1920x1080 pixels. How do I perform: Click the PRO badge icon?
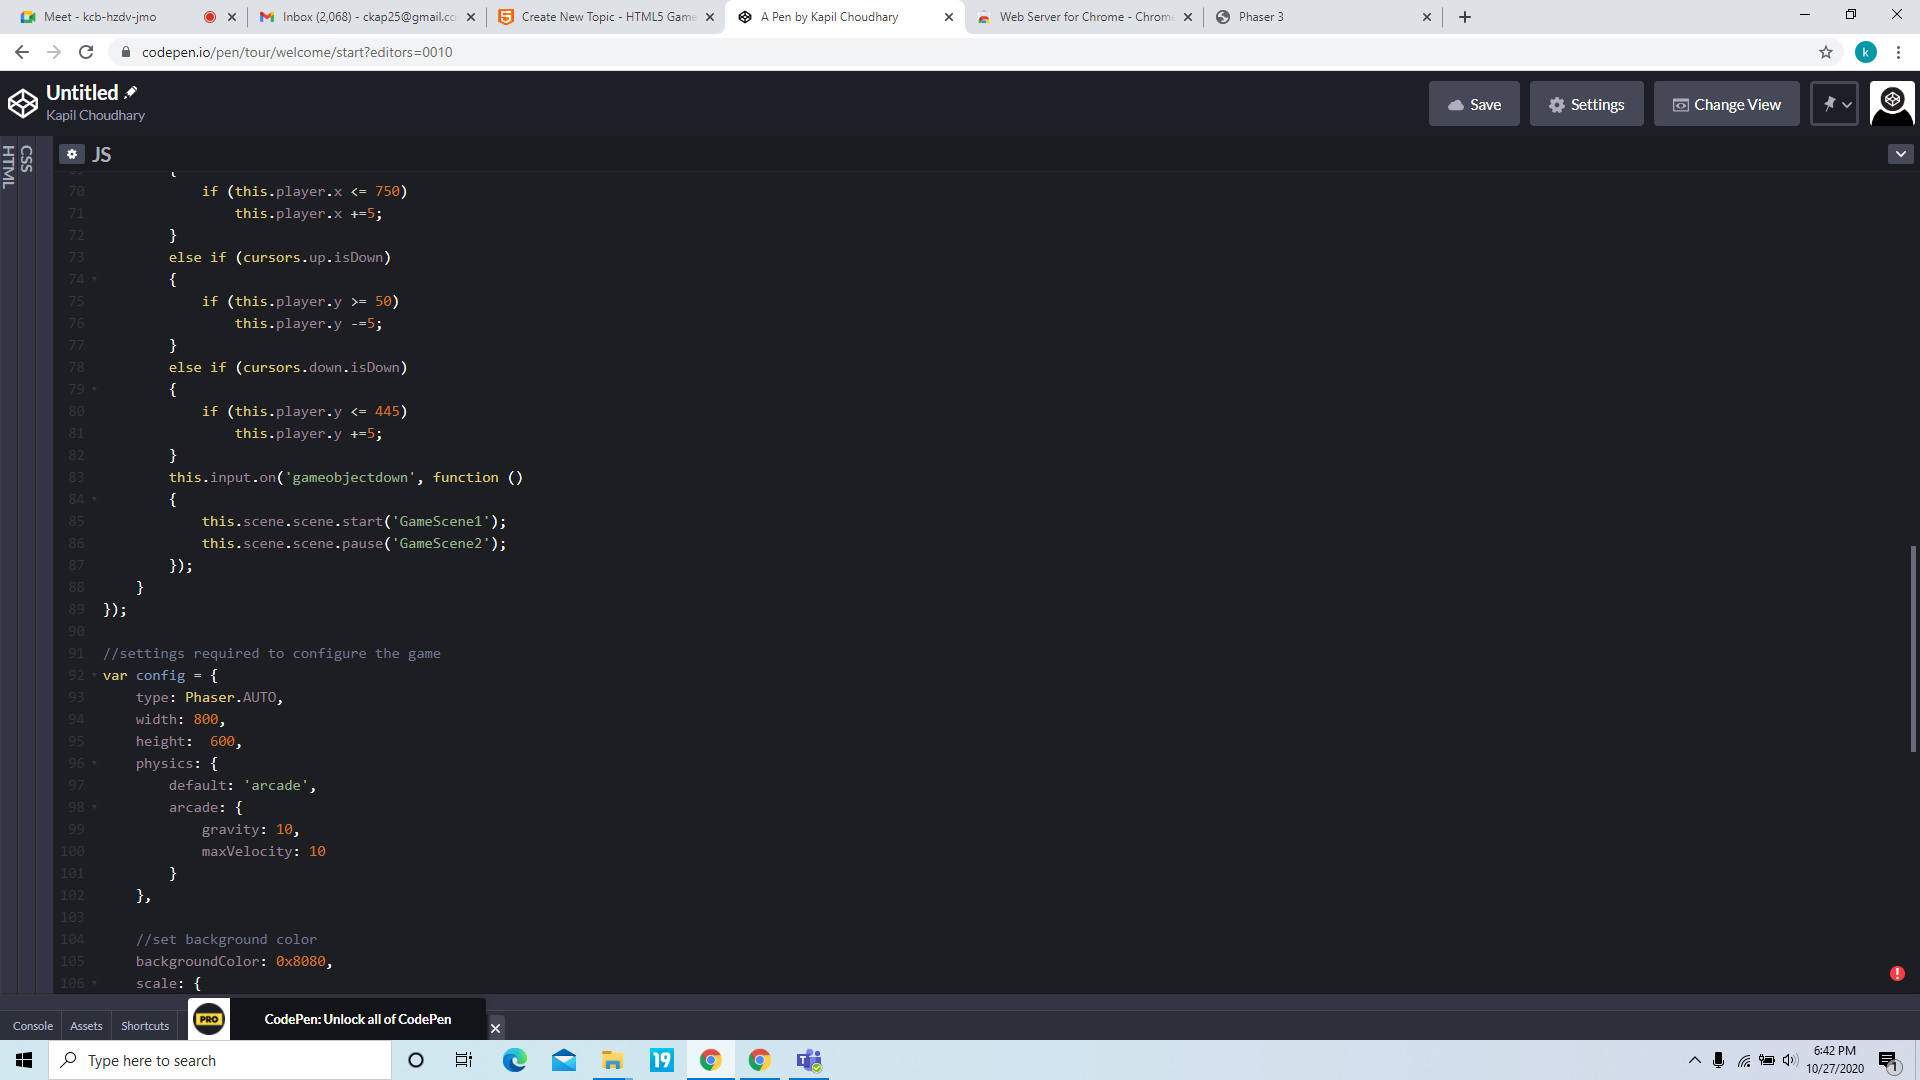click(209, 1019)
